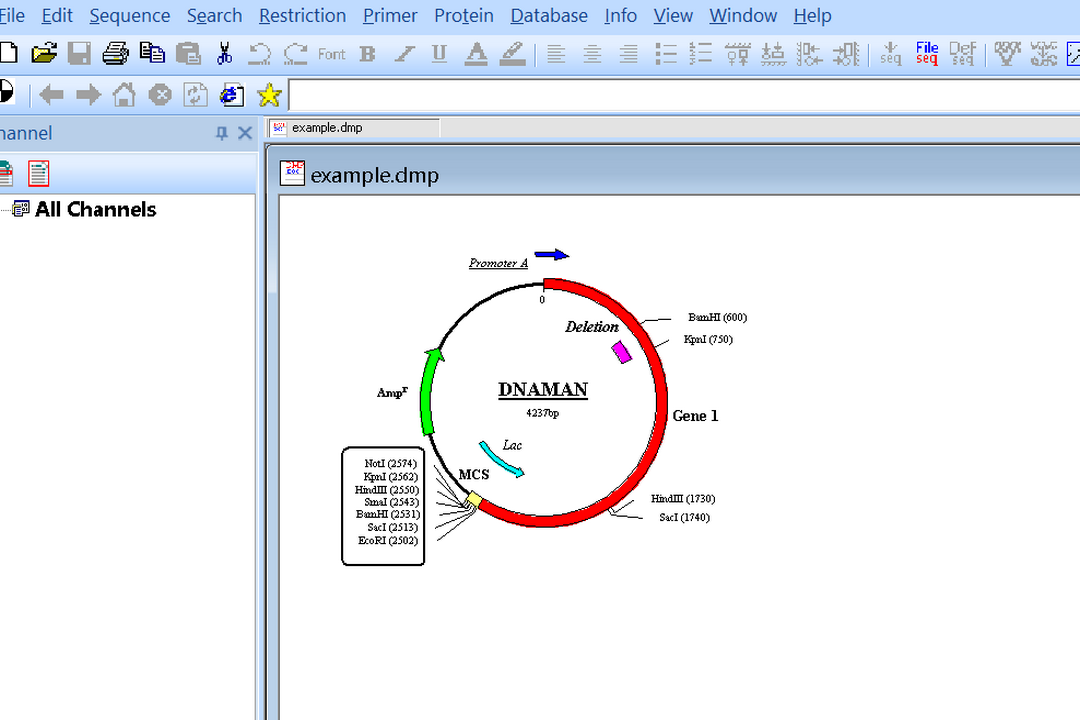Click the yellow star favorites icon
The height and width of the screenshot is (720, 1080).
269,95
